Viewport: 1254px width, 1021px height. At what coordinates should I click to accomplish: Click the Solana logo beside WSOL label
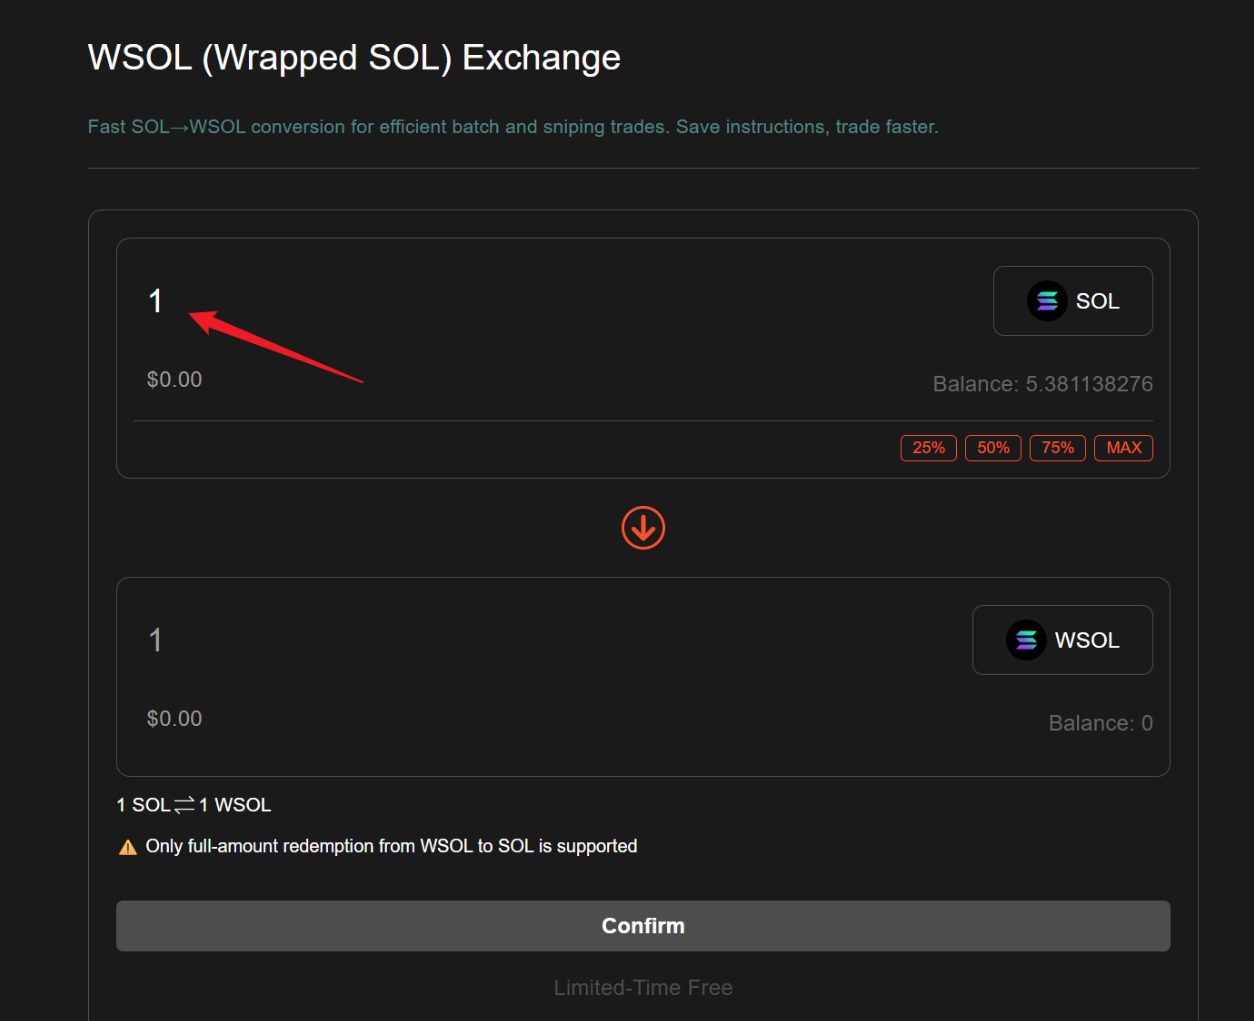[x=1027, y=640]
